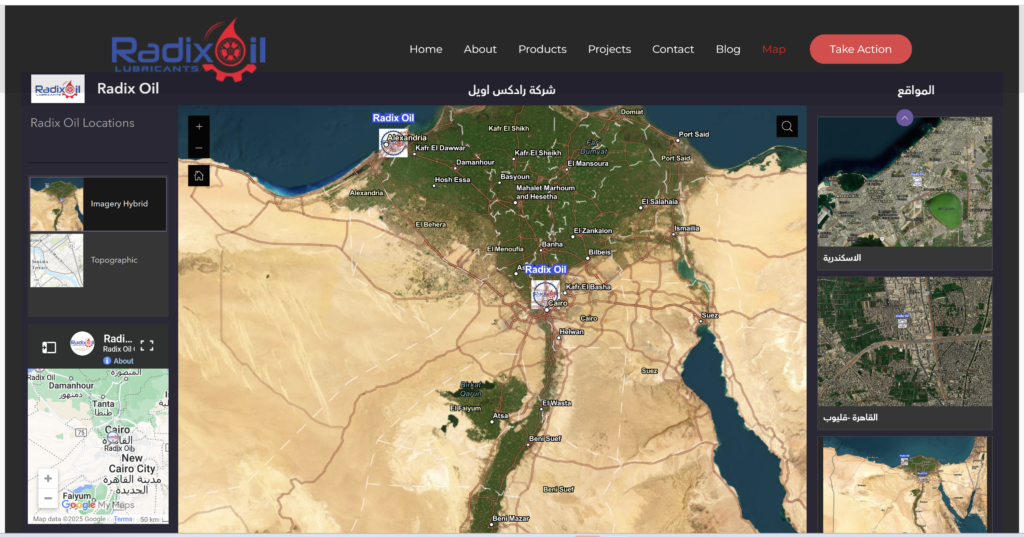The width and height of the screenshot is (1024, 537).
Task: Click the شركة رادكس اويل title
Action: click(511, 90)
